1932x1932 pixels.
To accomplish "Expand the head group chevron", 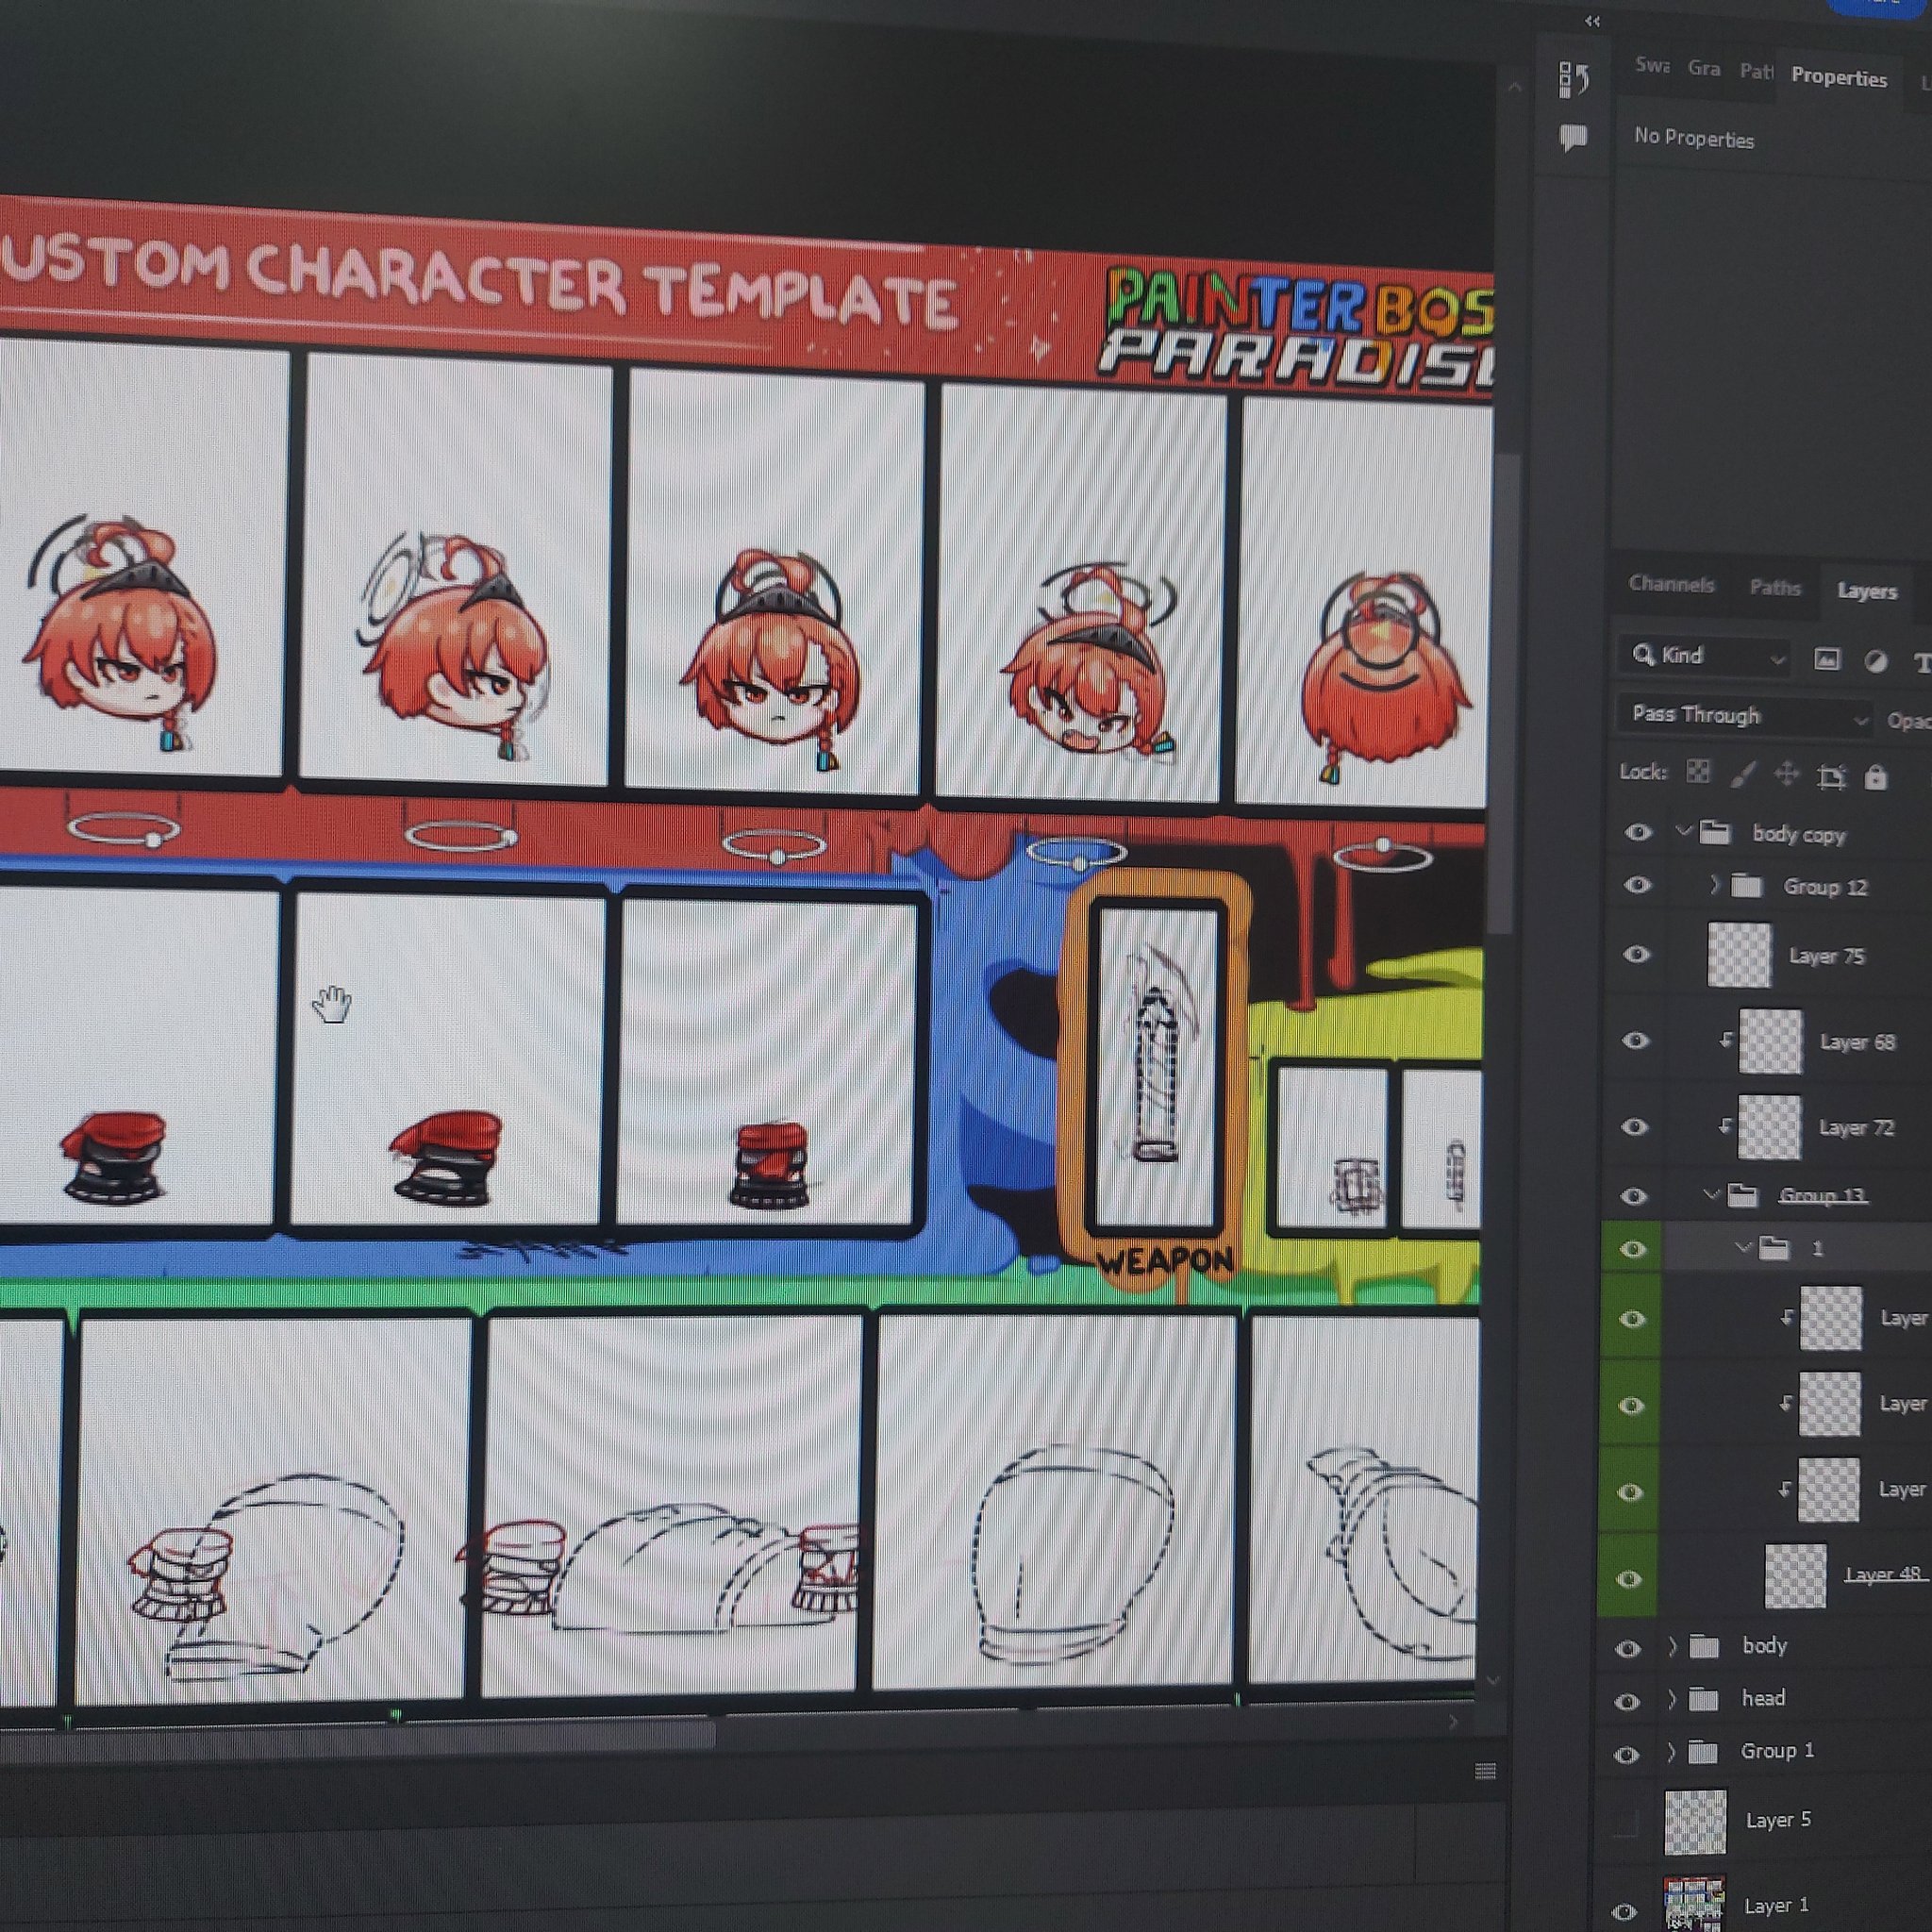I will [x=1671, y=1698].
